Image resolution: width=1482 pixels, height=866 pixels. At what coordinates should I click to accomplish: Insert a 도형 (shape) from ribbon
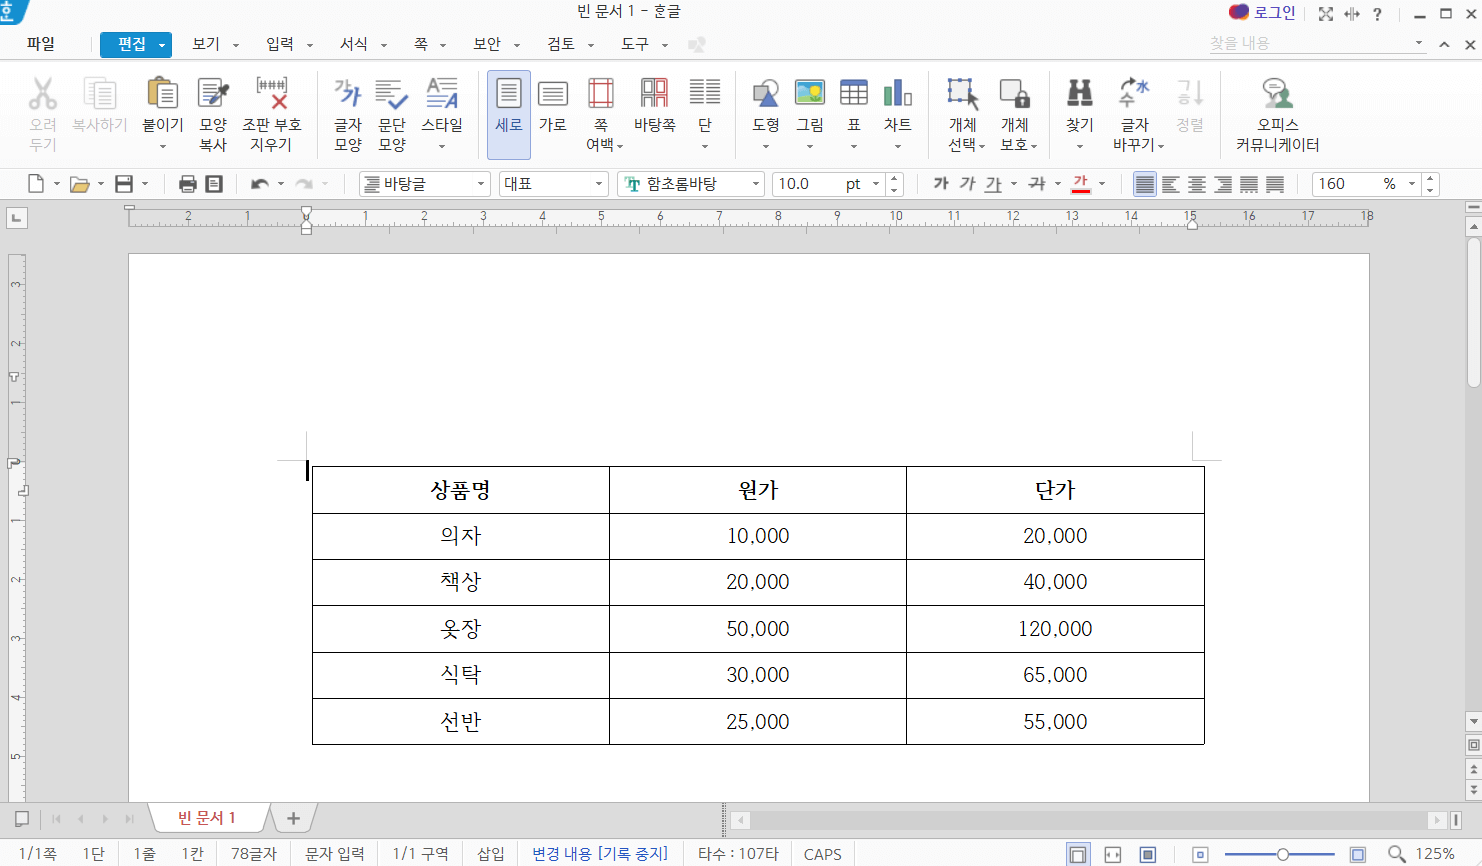click(x=766, y=94)
